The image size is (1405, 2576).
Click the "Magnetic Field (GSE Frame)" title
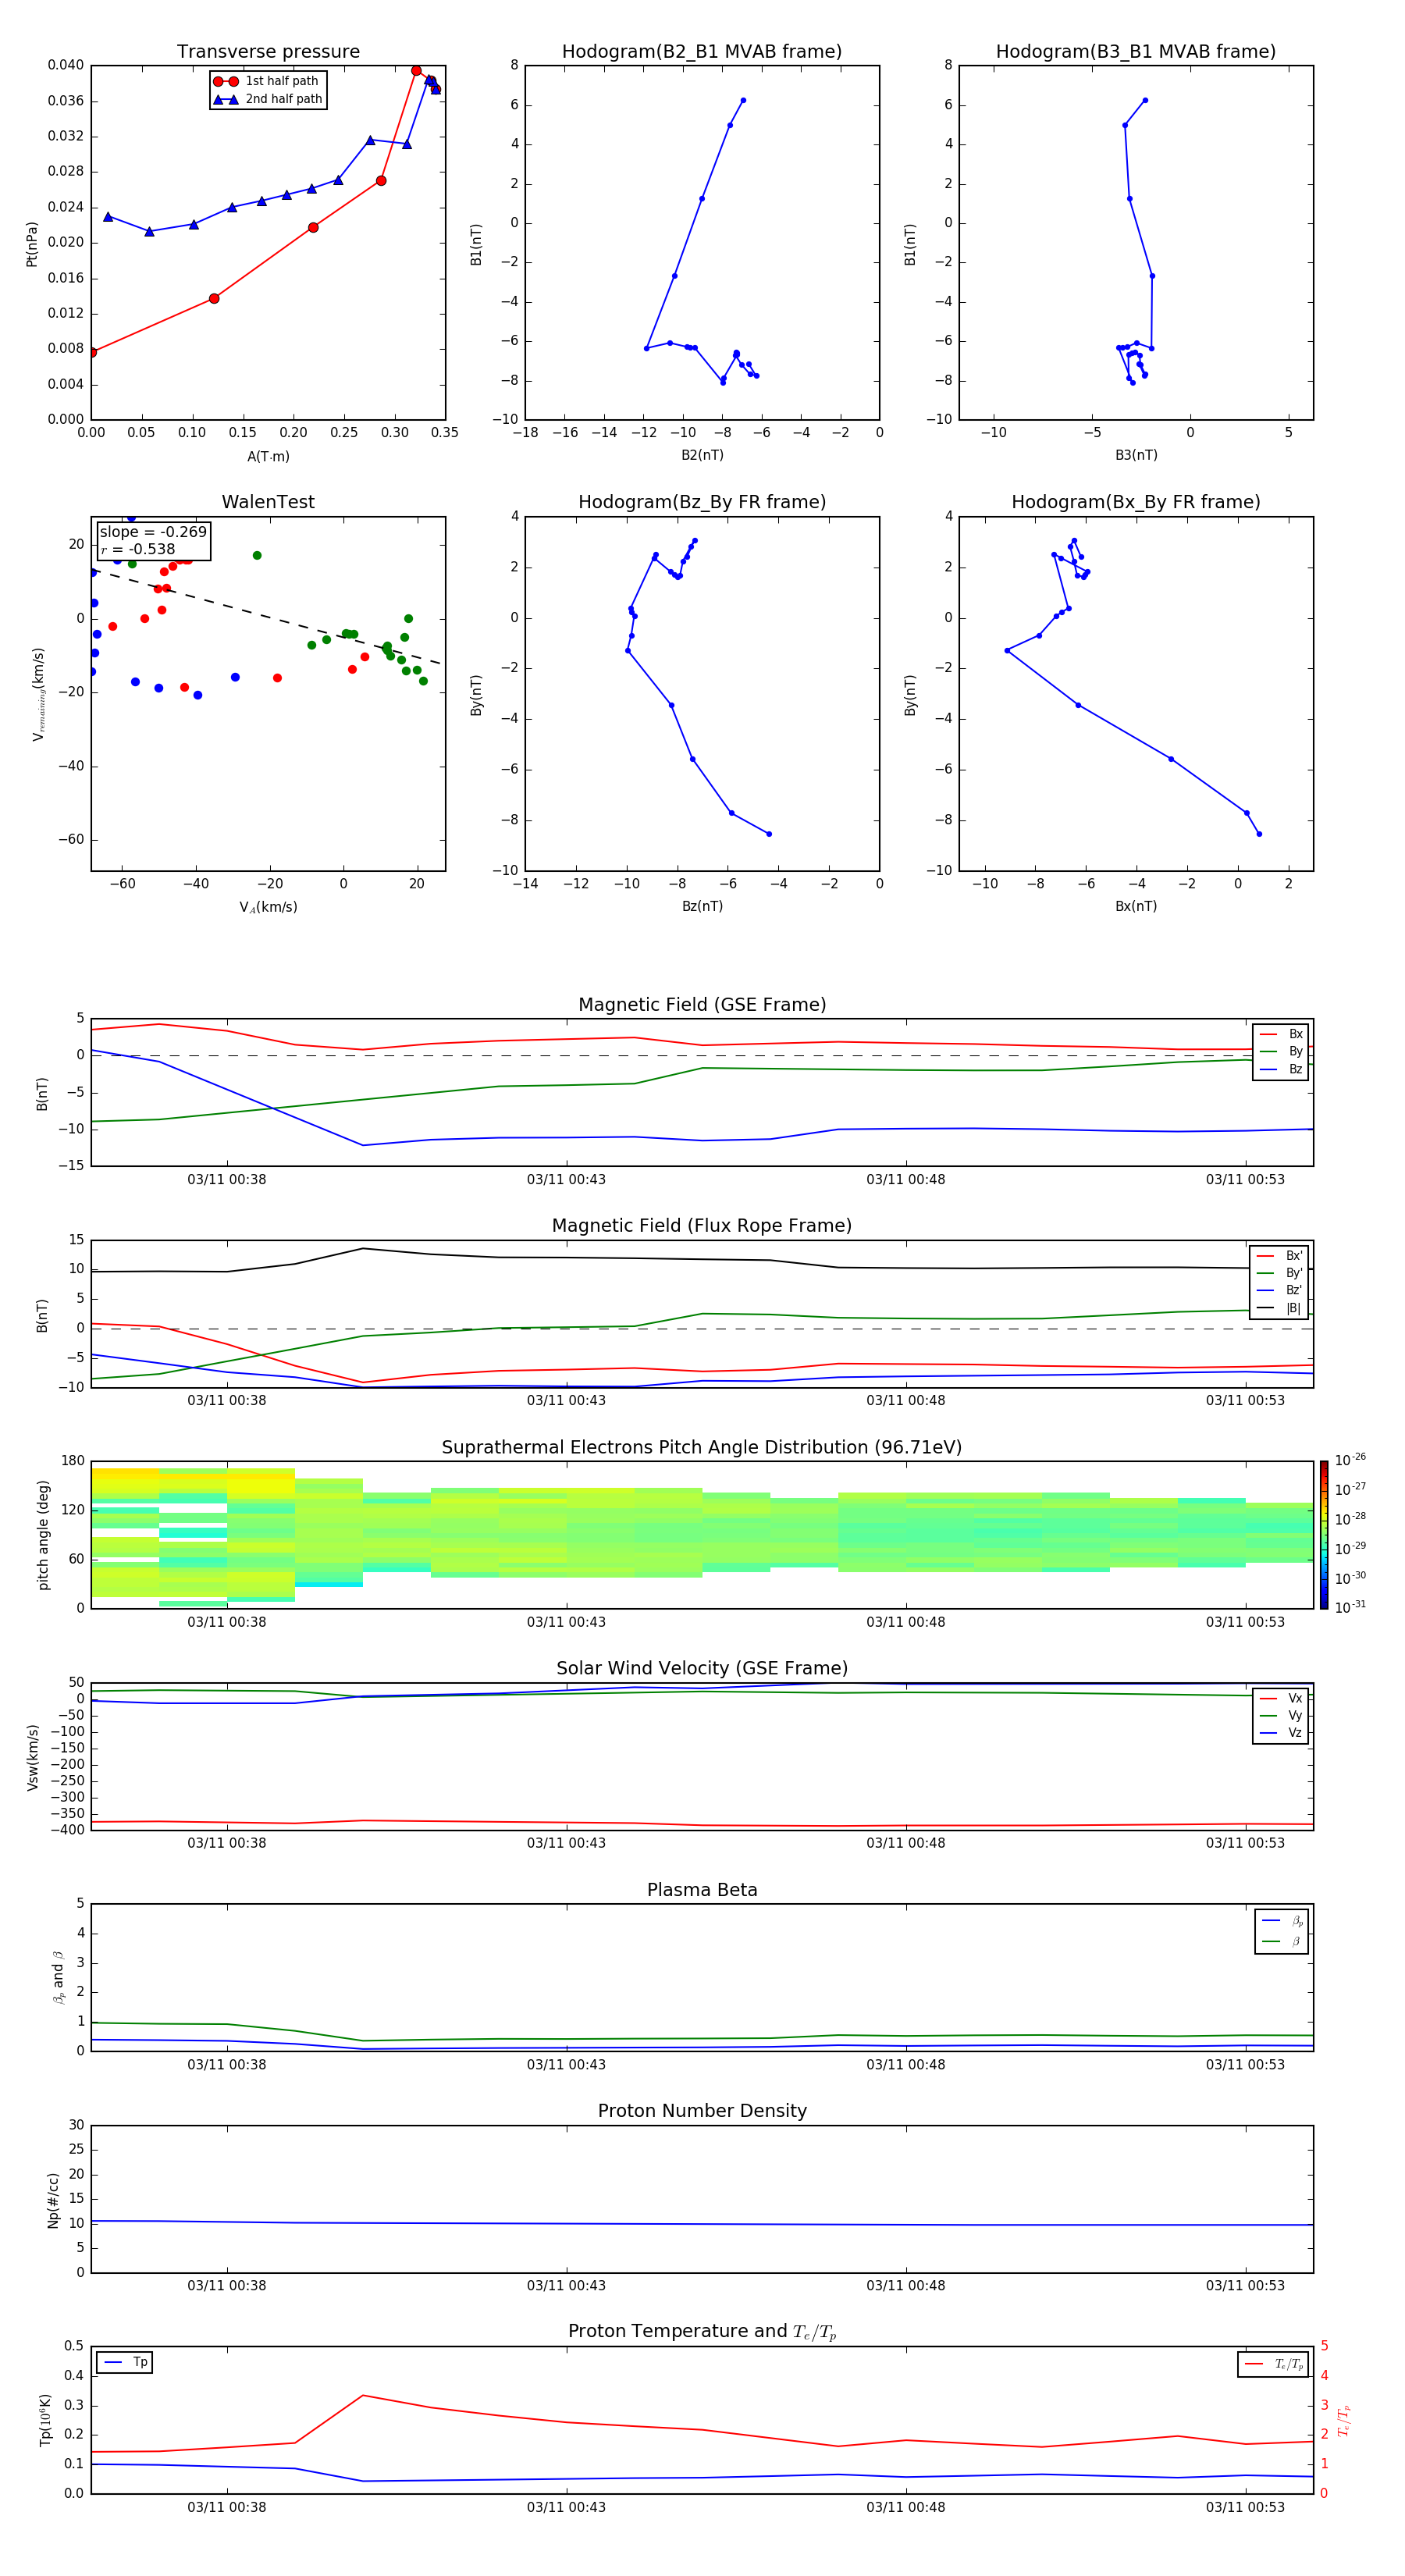[702, 1005]
